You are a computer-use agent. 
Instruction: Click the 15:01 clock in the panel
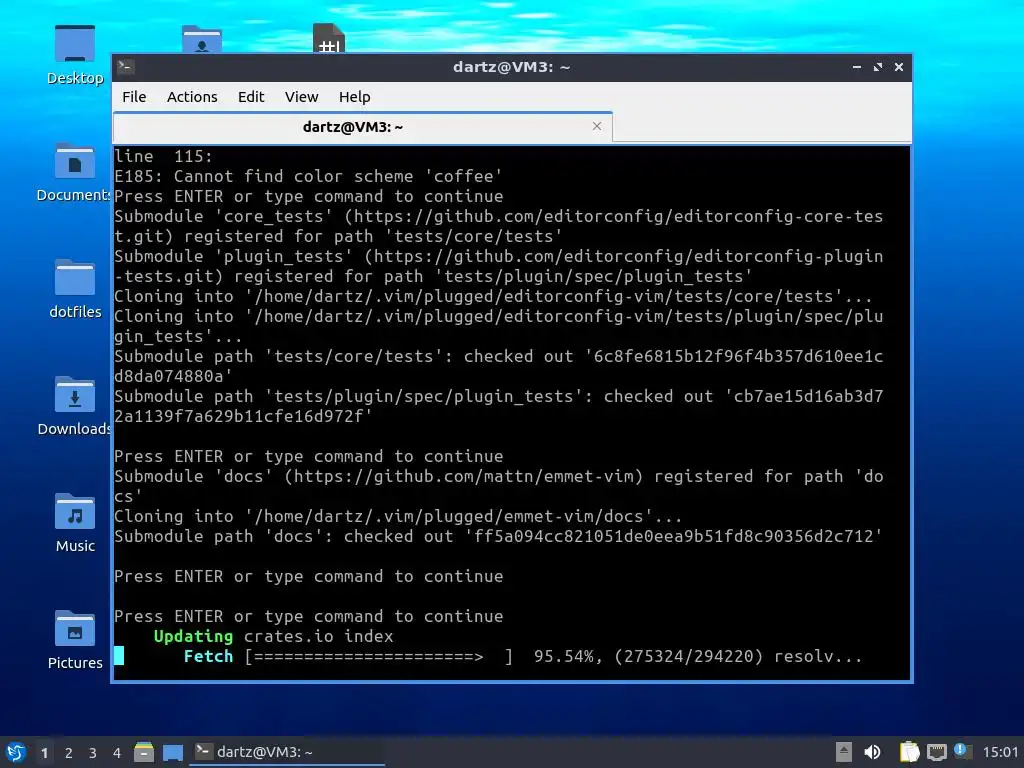pyautogui.click(x=1000, y=752)
